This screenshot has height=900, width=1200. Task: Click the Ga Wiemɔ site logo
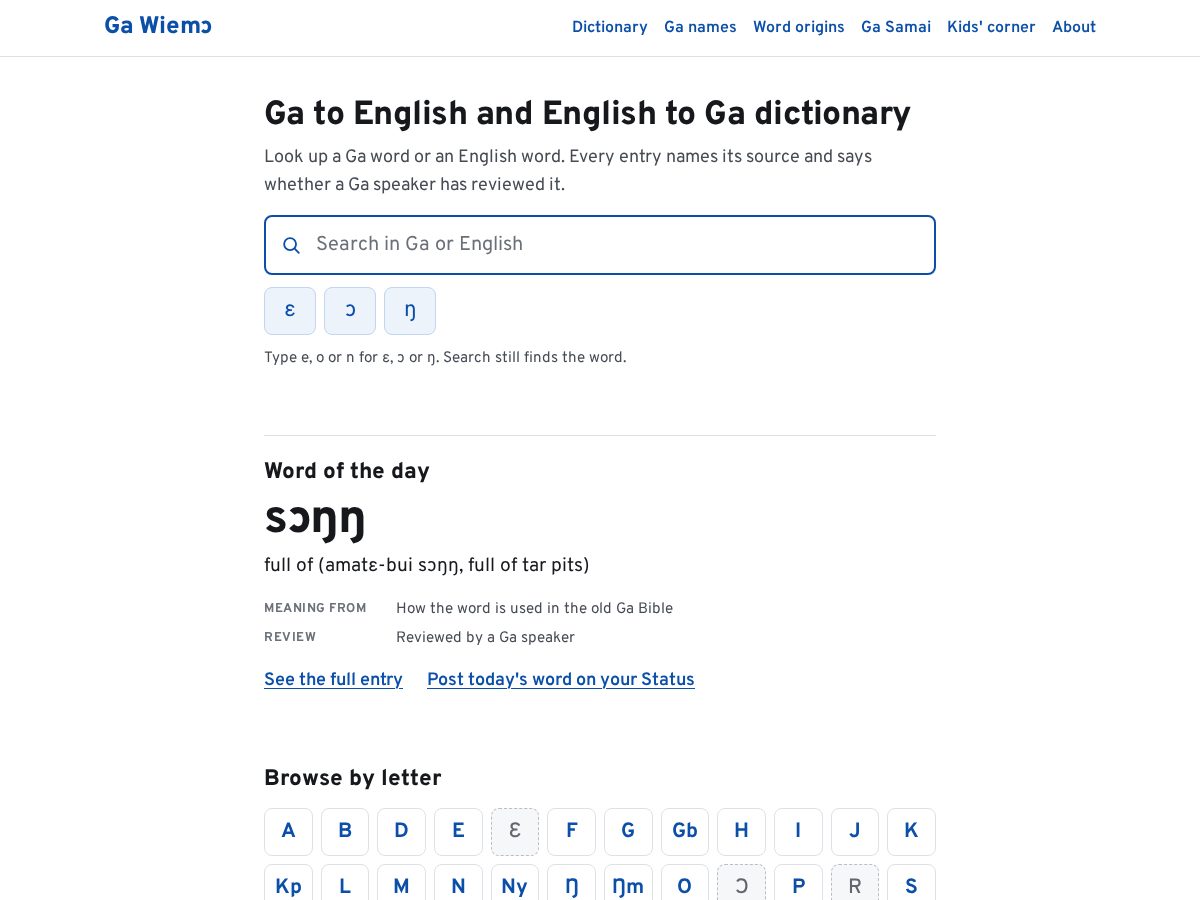158,25
